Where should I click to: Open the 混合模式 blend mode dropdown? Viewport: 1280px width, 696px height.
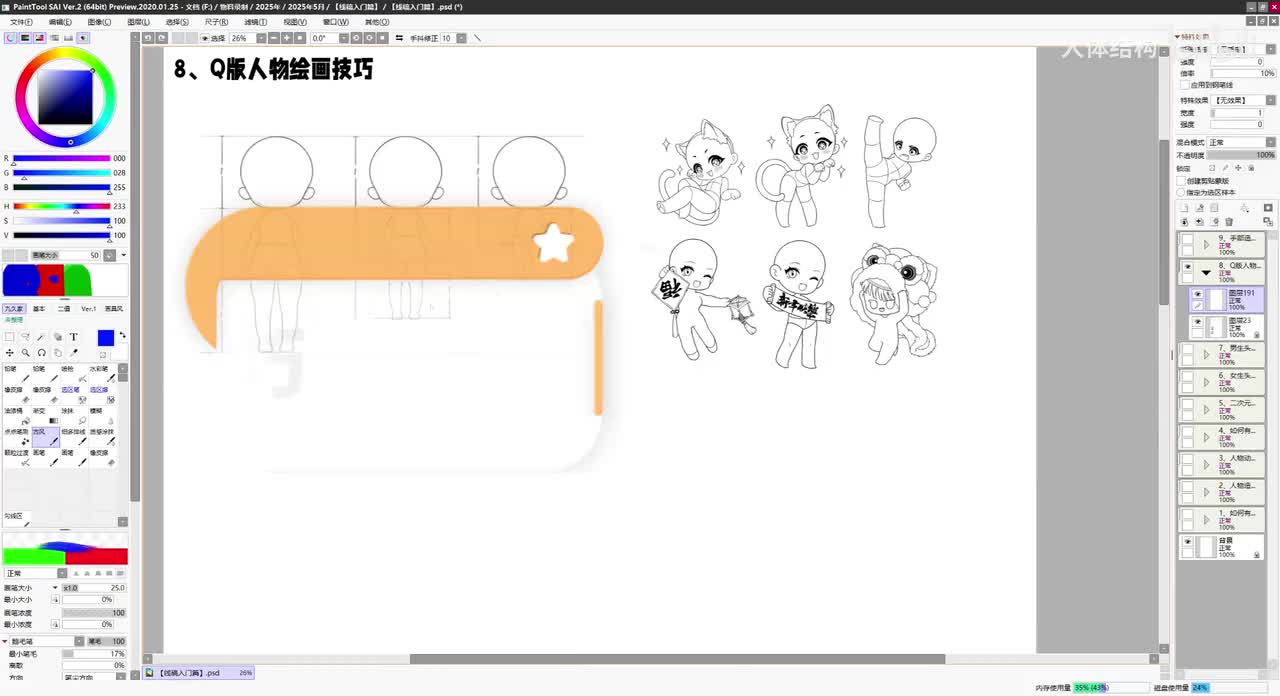pos(1242,142)
